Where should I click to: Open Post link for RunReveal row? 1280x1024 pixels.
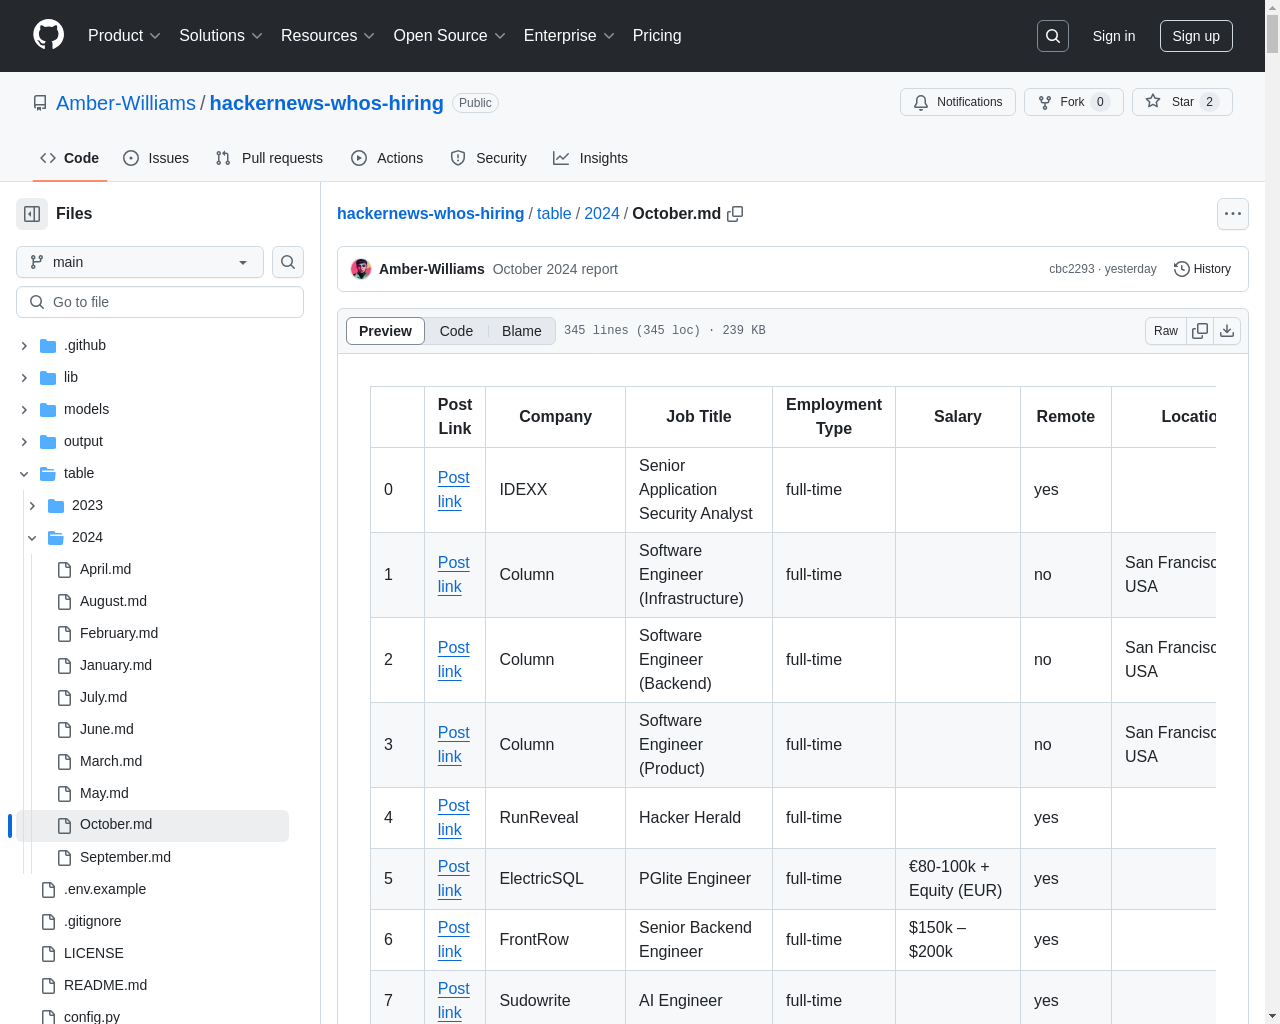pyautogui.click(x=453, y=818)
